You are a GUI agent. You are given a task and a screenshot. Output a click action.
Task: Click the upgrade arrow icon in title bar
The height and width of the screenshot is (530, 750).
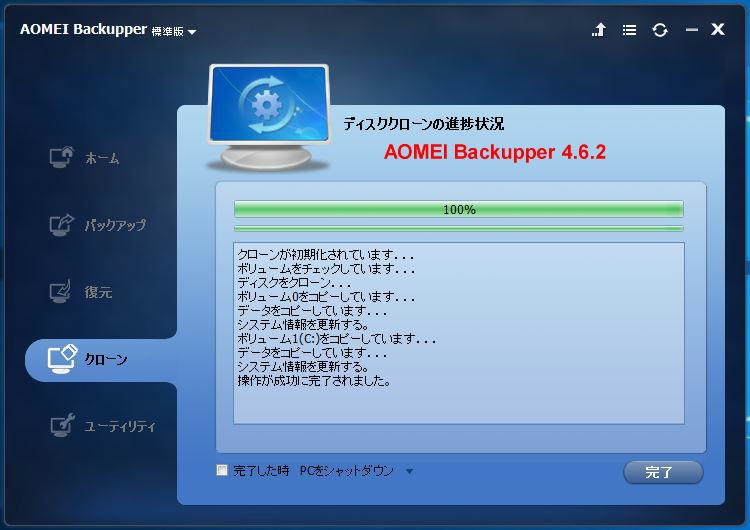pyautogui.click(x=598, y=30)
